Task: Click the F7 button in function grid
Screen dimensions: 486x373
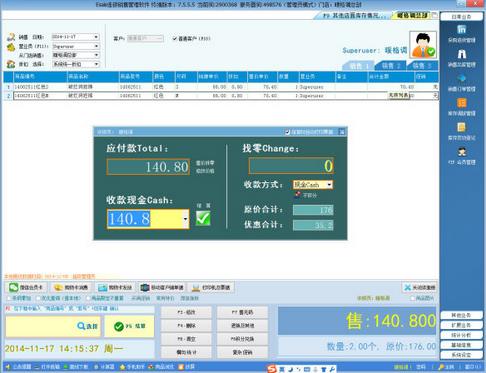Action: 242,312
